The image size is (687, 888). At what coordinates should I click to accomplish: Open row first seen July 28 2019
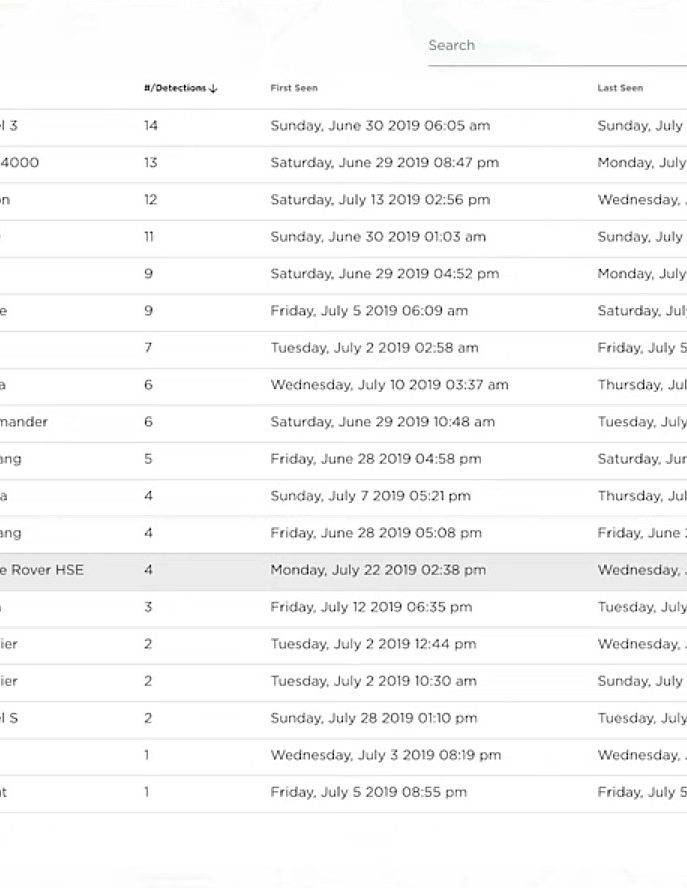pyautogui.click(x=343, y=718)
